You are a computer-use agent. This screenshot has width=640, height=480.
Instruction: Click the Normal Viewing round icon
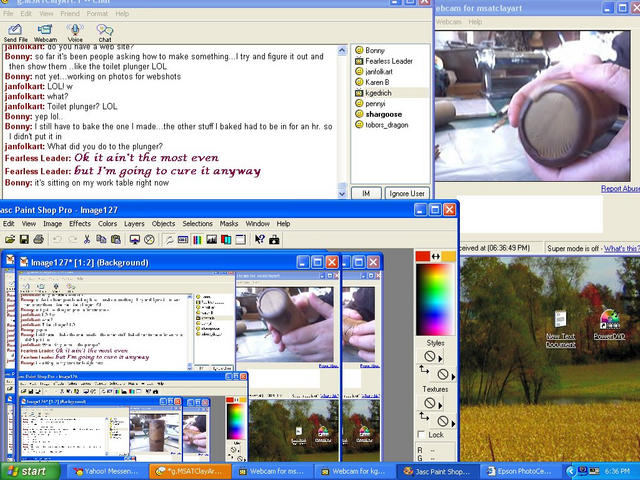pyautogui.click(x=149, y=240)
